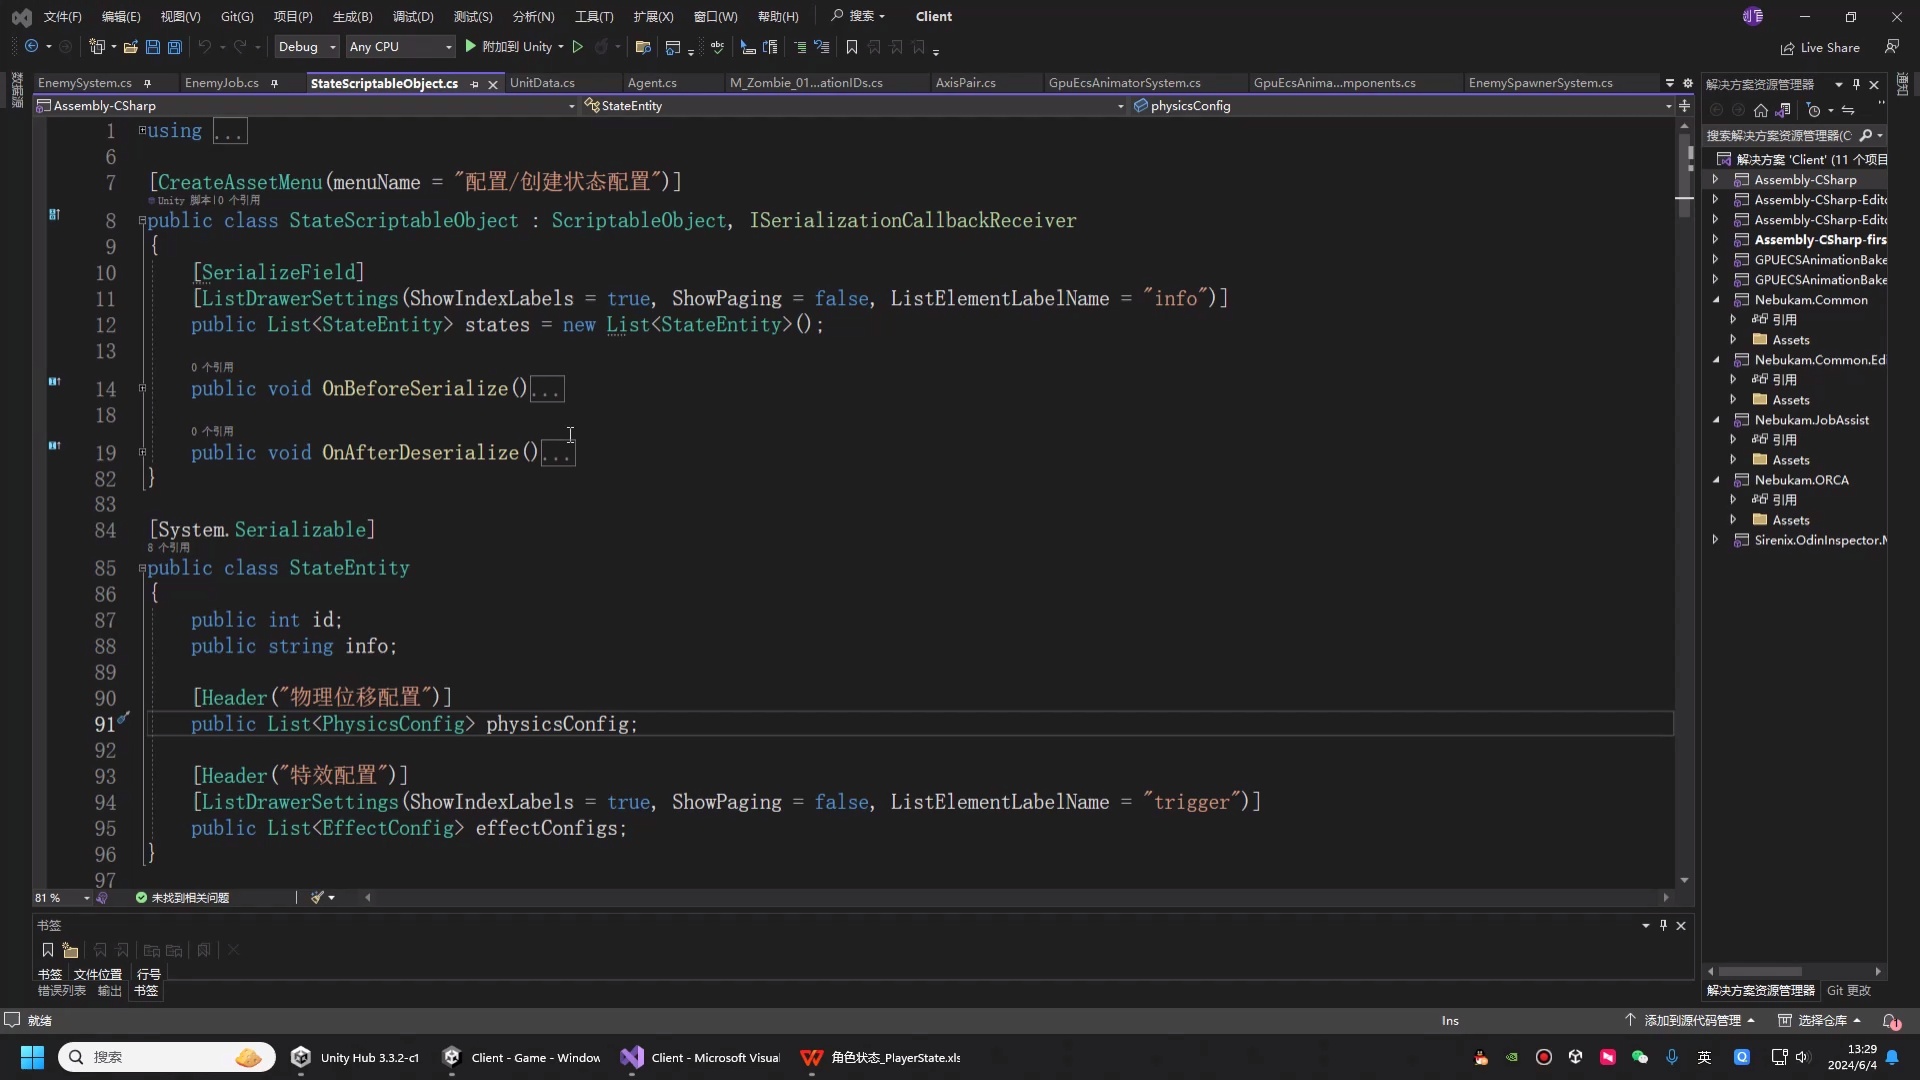Change the editor zoom level from 81%
The height and width of the screenshot is (1080, 1920).
tap(55, 898)
